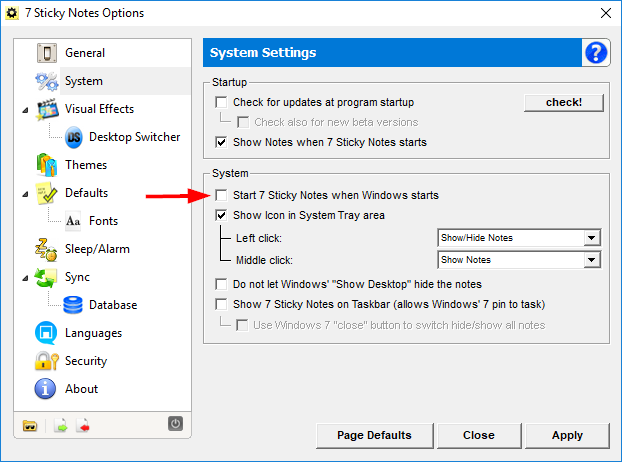Open the General settings page icon
This screenshot has width=622, height=462.
(x=47, y=53)
